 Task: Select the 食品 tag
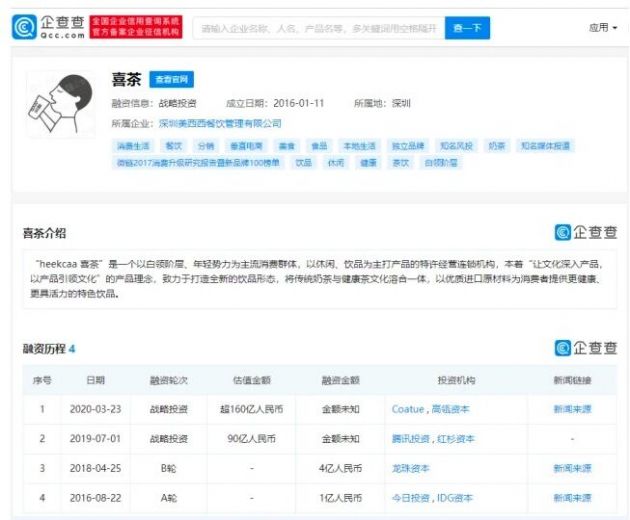coord(319,146)
